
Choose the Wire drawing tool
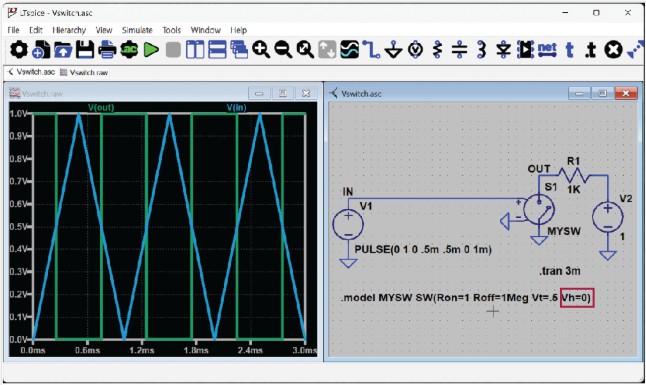[371, 50]
